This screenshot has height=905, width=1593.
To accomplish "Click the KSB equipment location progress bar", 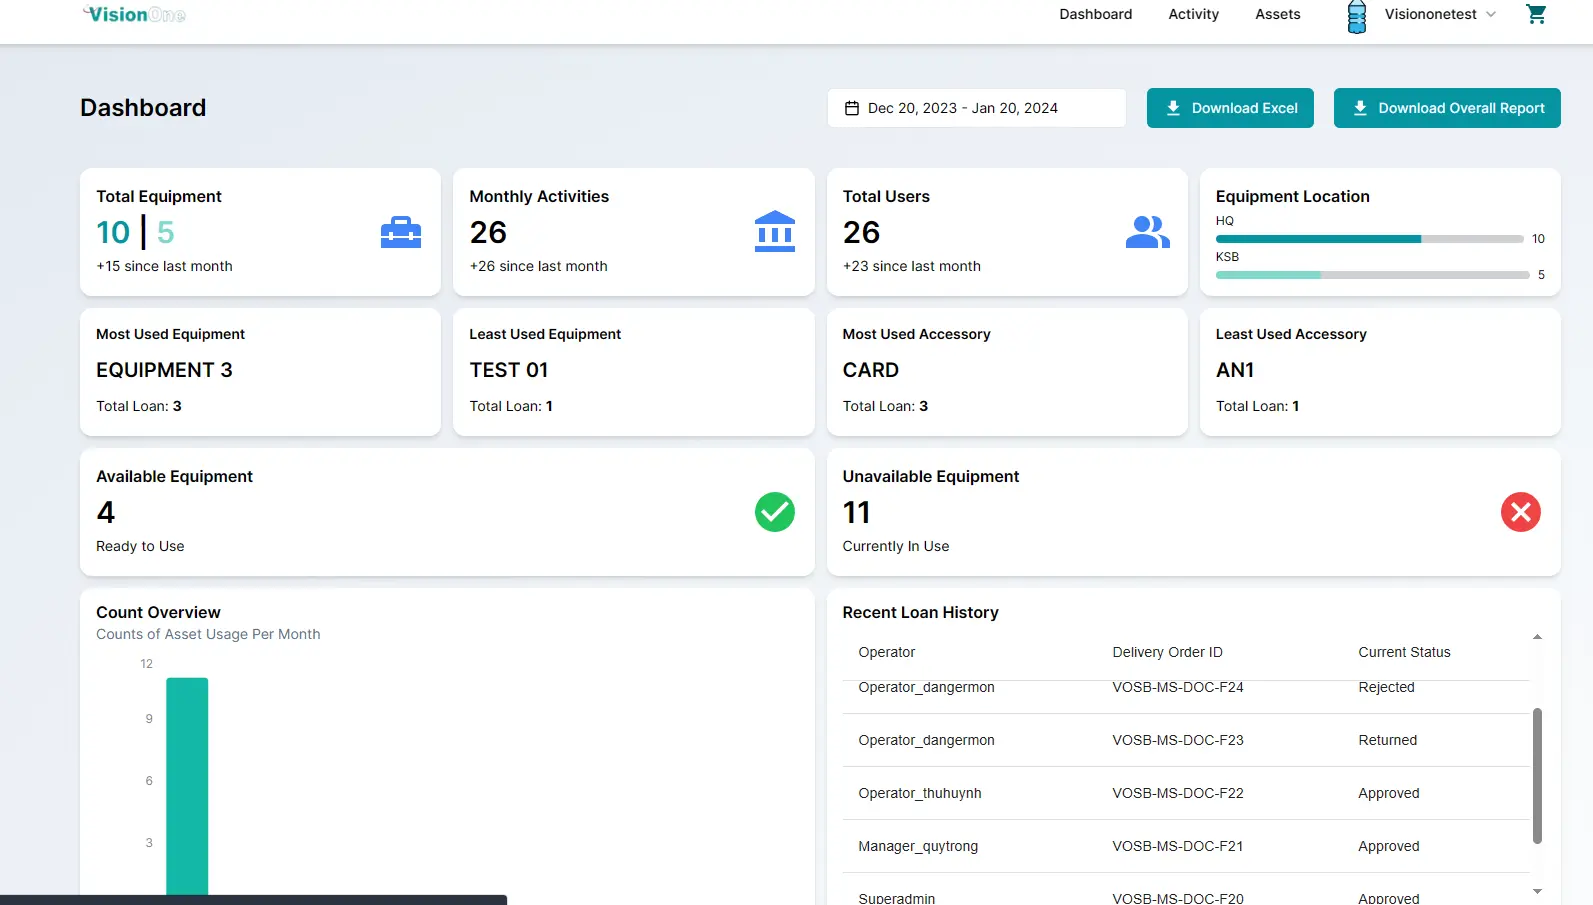I will click(x=1372, y=275).
